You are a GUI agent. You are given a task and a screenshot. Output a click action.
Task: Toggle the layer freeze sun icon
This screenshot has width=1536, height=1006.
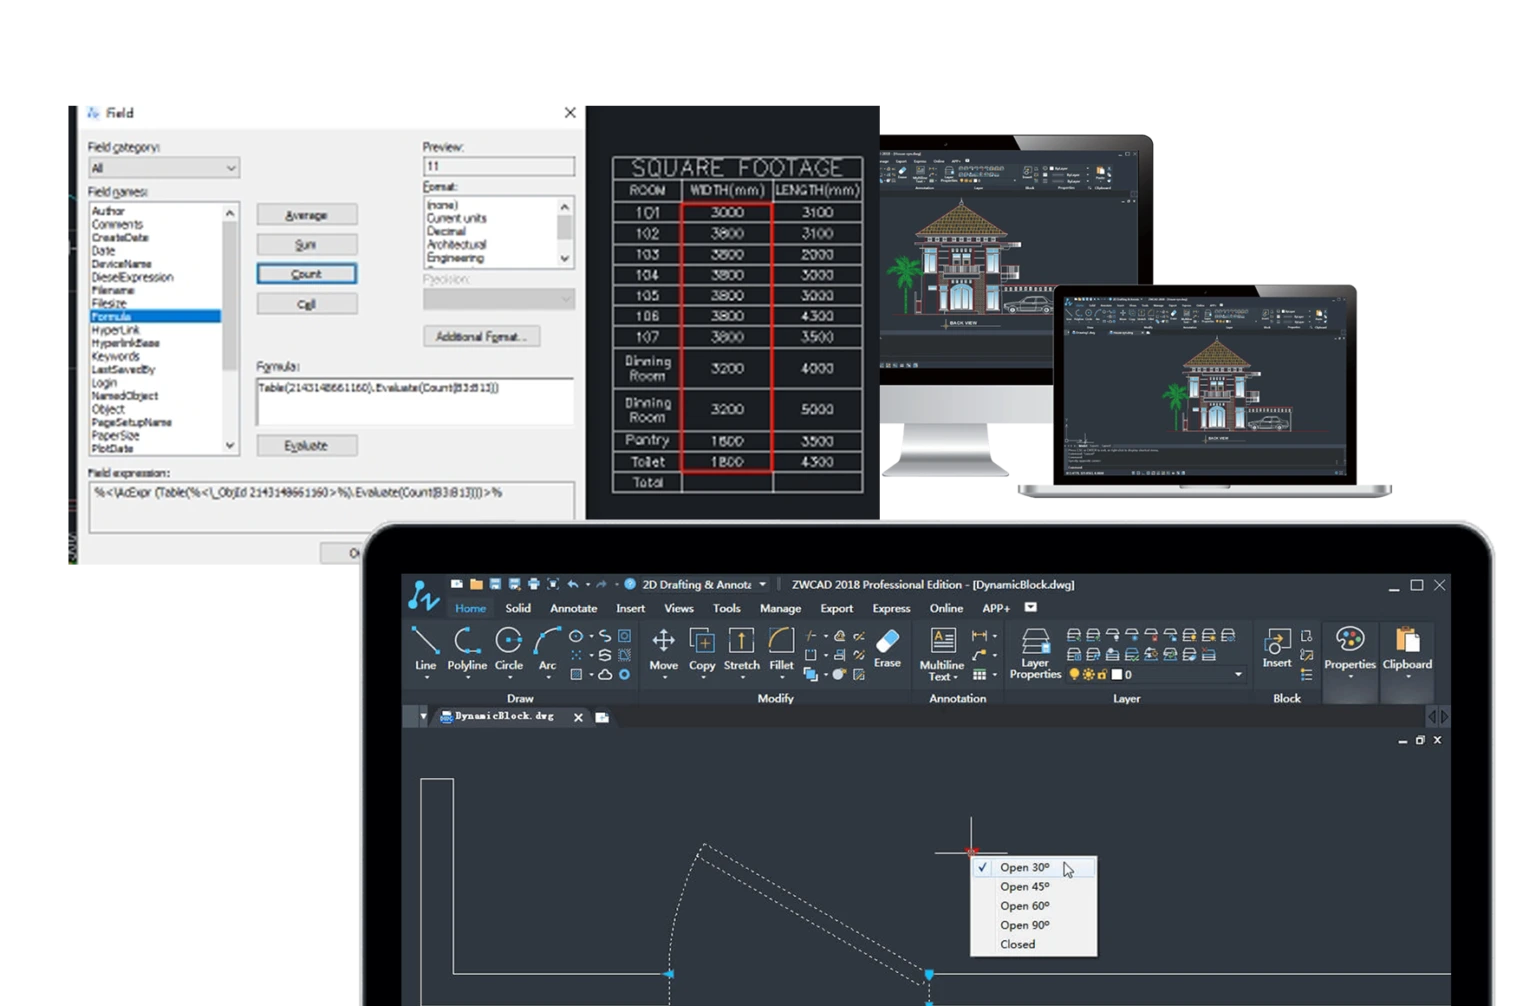pos(1089,674)
